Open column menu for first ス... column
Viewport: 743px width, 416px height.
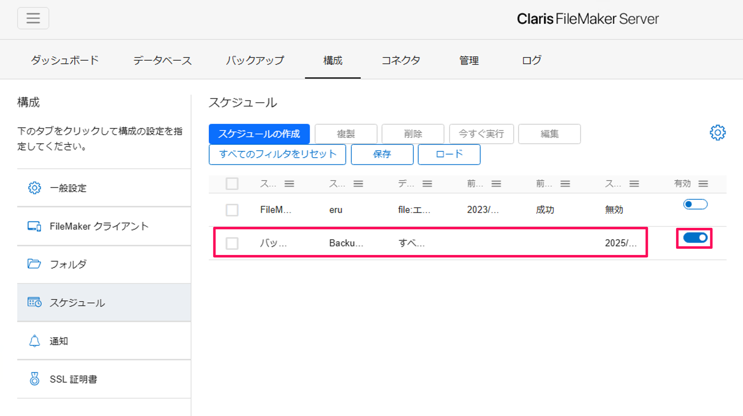point(289,184)
